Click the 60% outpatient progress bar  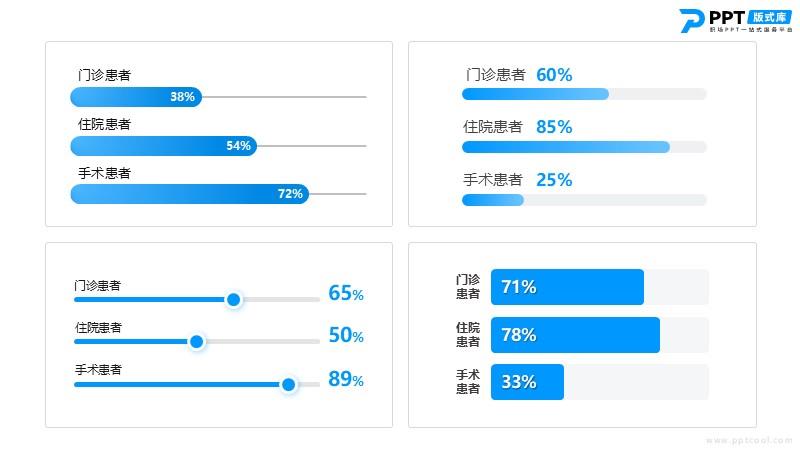(x=535, y=94)
